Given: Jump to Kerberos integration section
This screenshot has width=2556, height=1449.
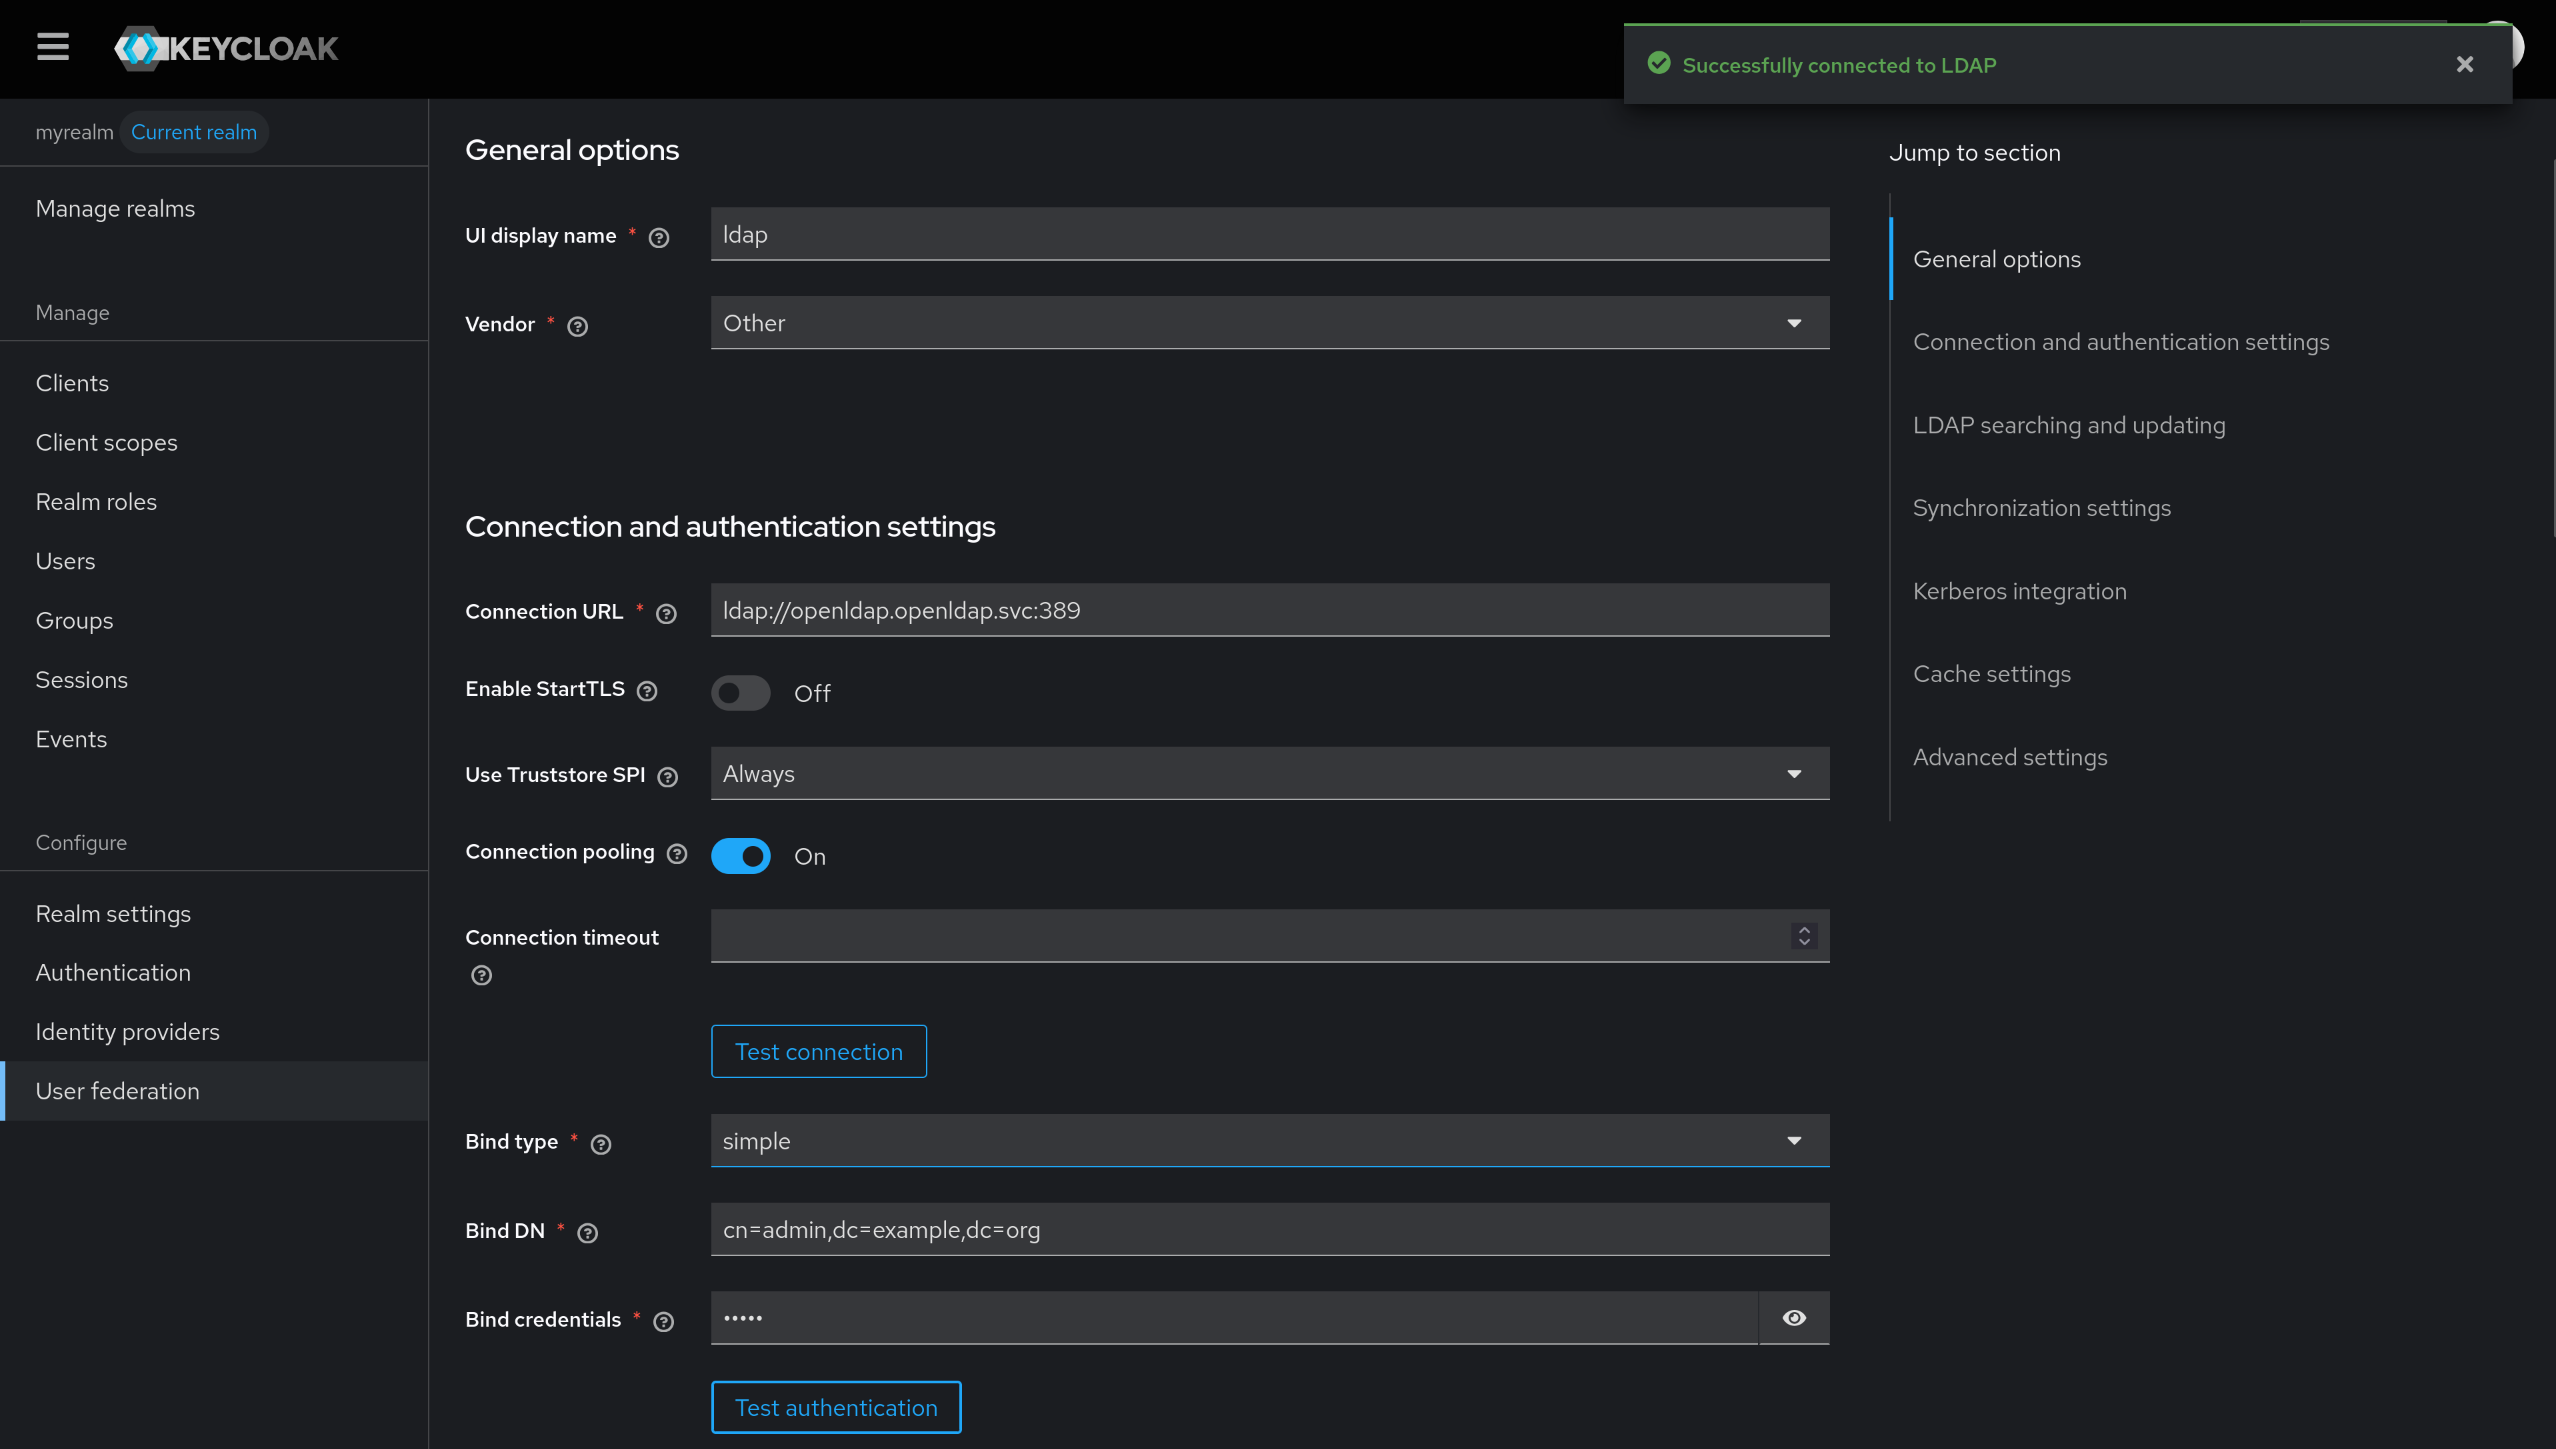Looking at the screenshot, I should tap(2019, 591).
